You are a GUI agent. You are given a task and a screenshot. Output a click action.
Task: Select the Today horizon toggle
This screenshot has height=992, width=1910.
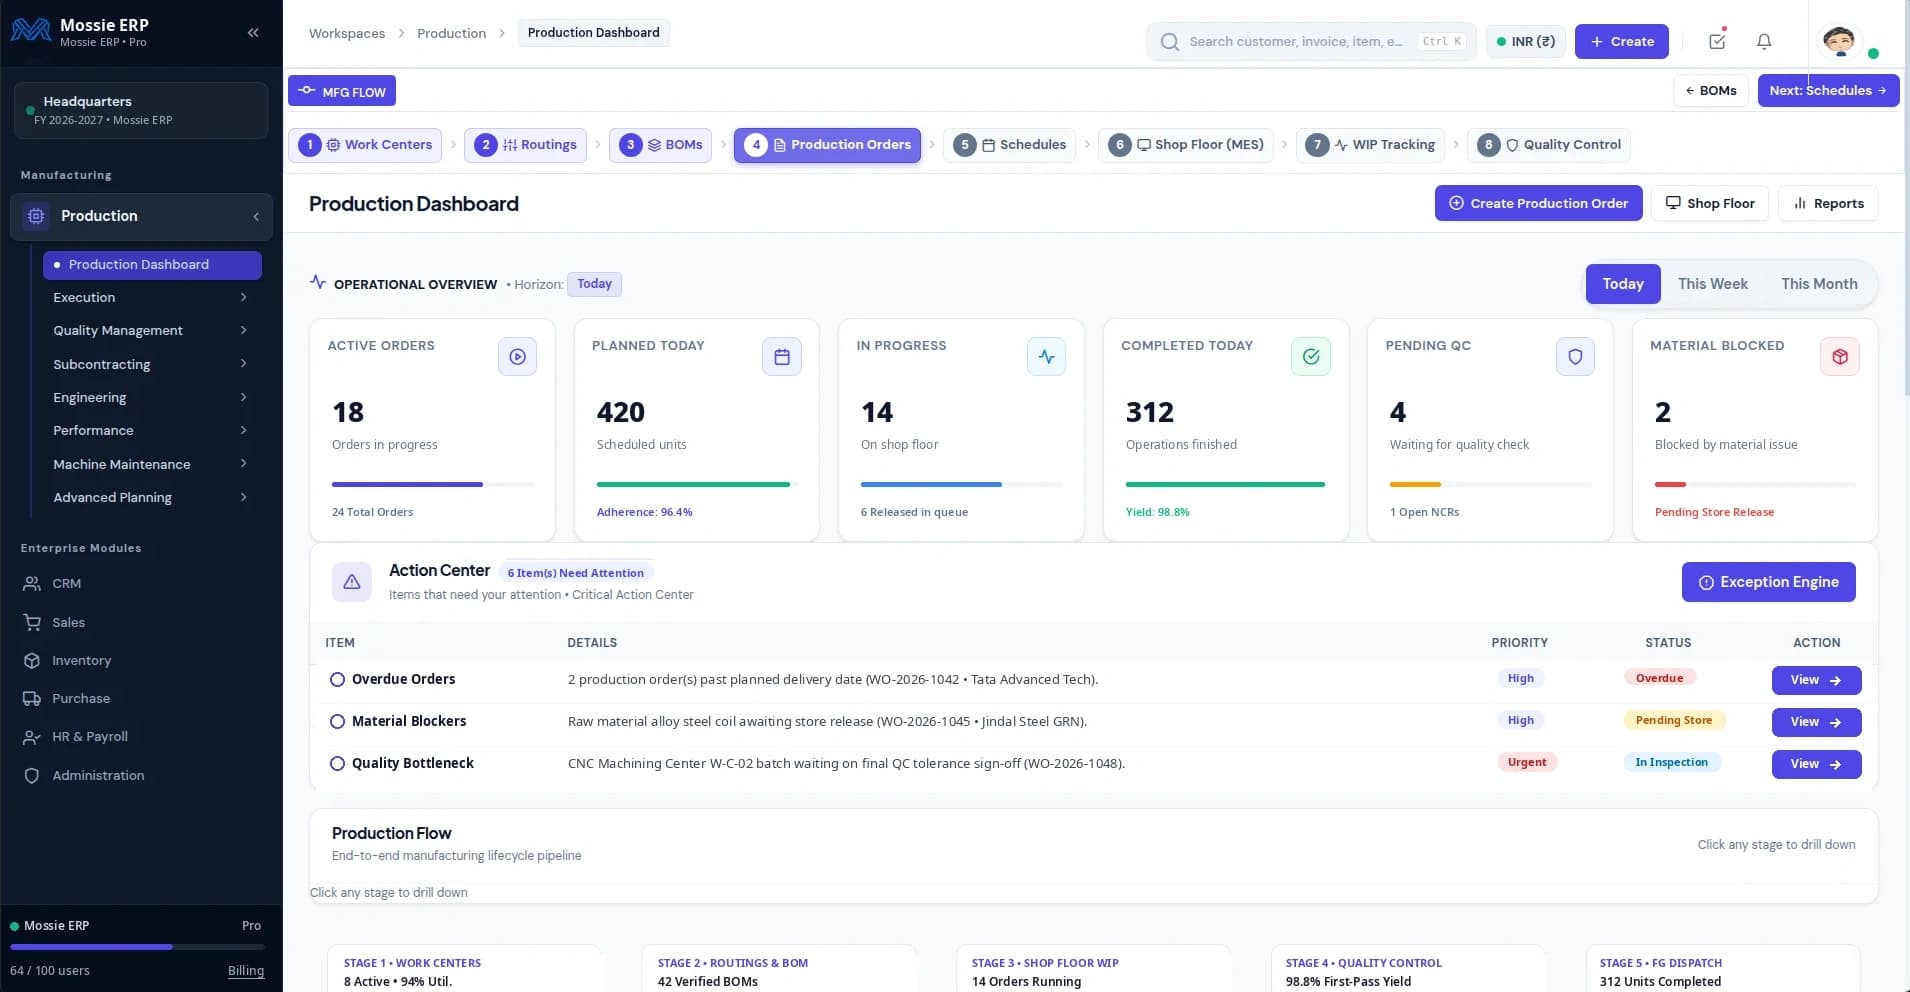[x=1623, y=284]
